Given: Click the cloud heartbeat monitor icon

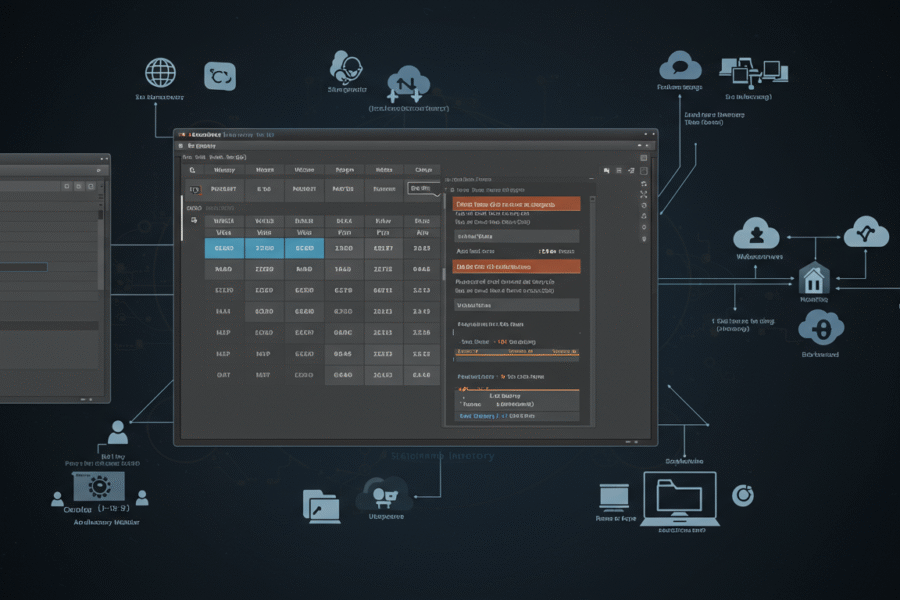Looking at the screenshot, I should (x=866, y=235).
